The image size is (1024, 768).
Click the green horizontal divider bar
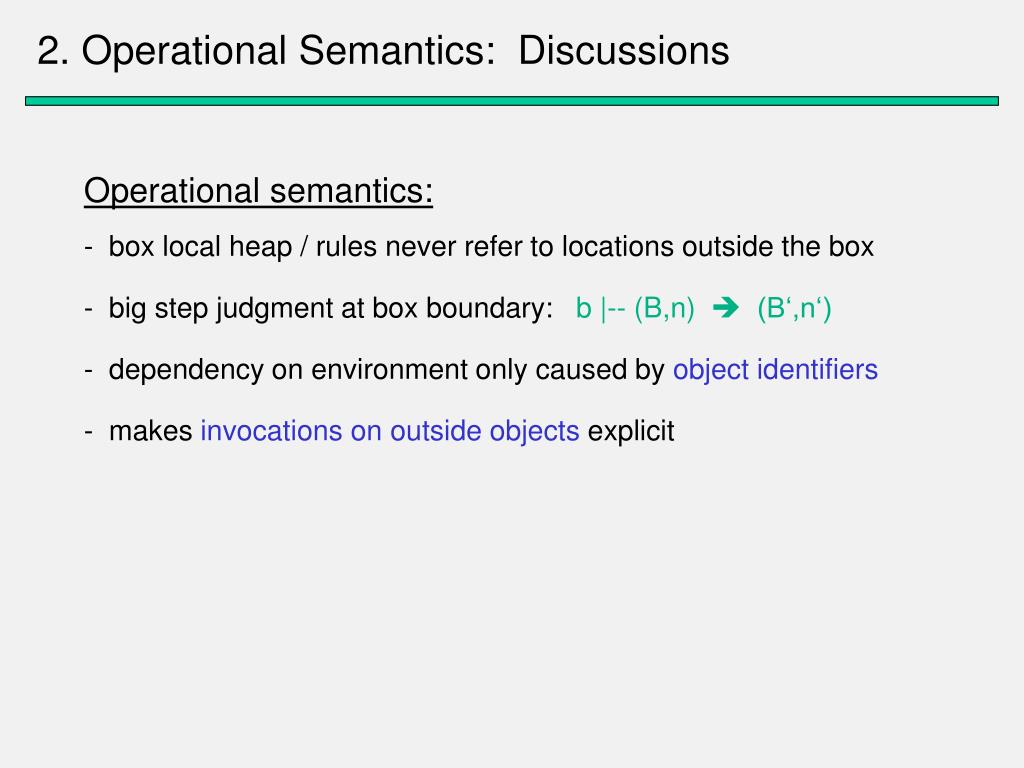click(512, 101)
